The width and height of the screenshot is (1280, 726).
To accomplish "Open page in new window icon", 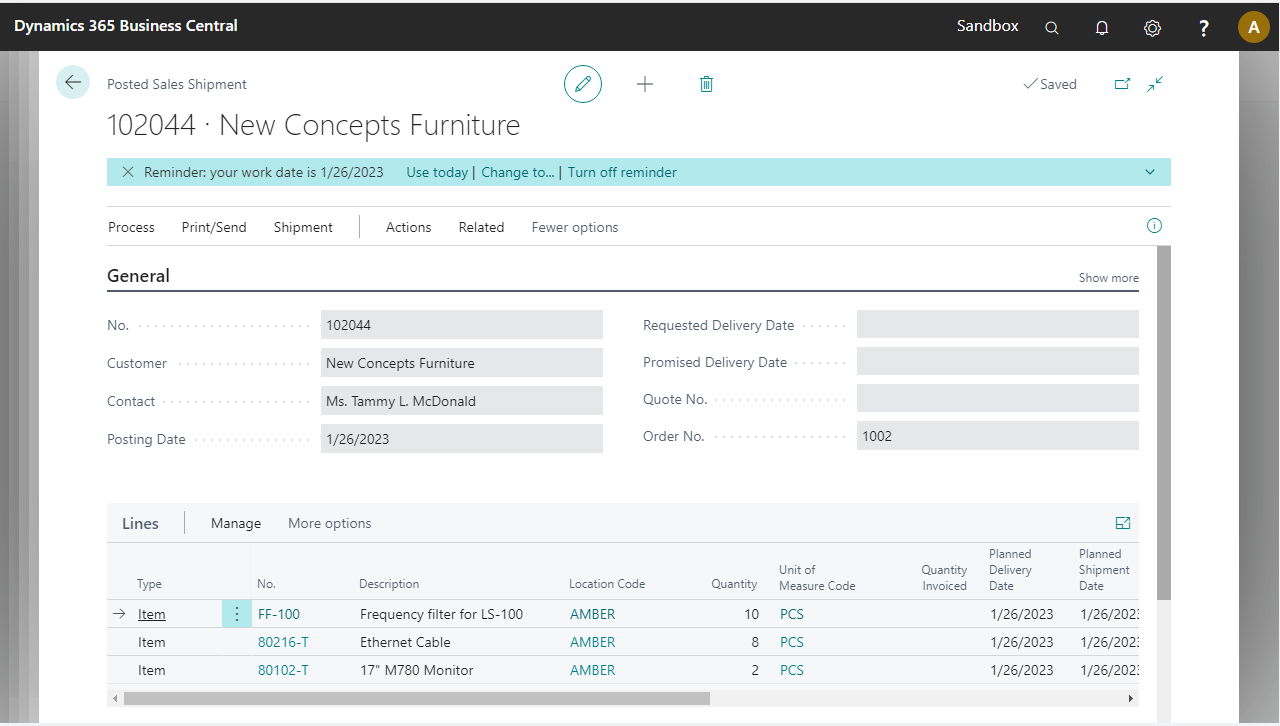I will pos(1122,84).
